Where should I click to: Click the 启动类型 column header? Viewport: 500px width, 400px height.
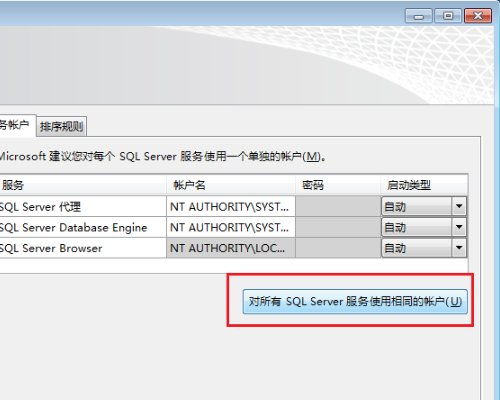(x=424, y=185)
